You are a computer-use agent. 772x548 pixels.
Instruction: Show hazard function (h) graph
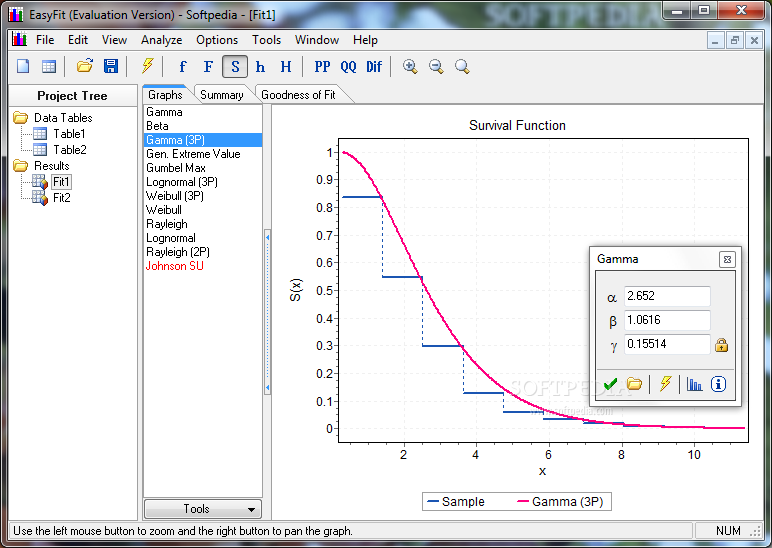pos(260,66)
